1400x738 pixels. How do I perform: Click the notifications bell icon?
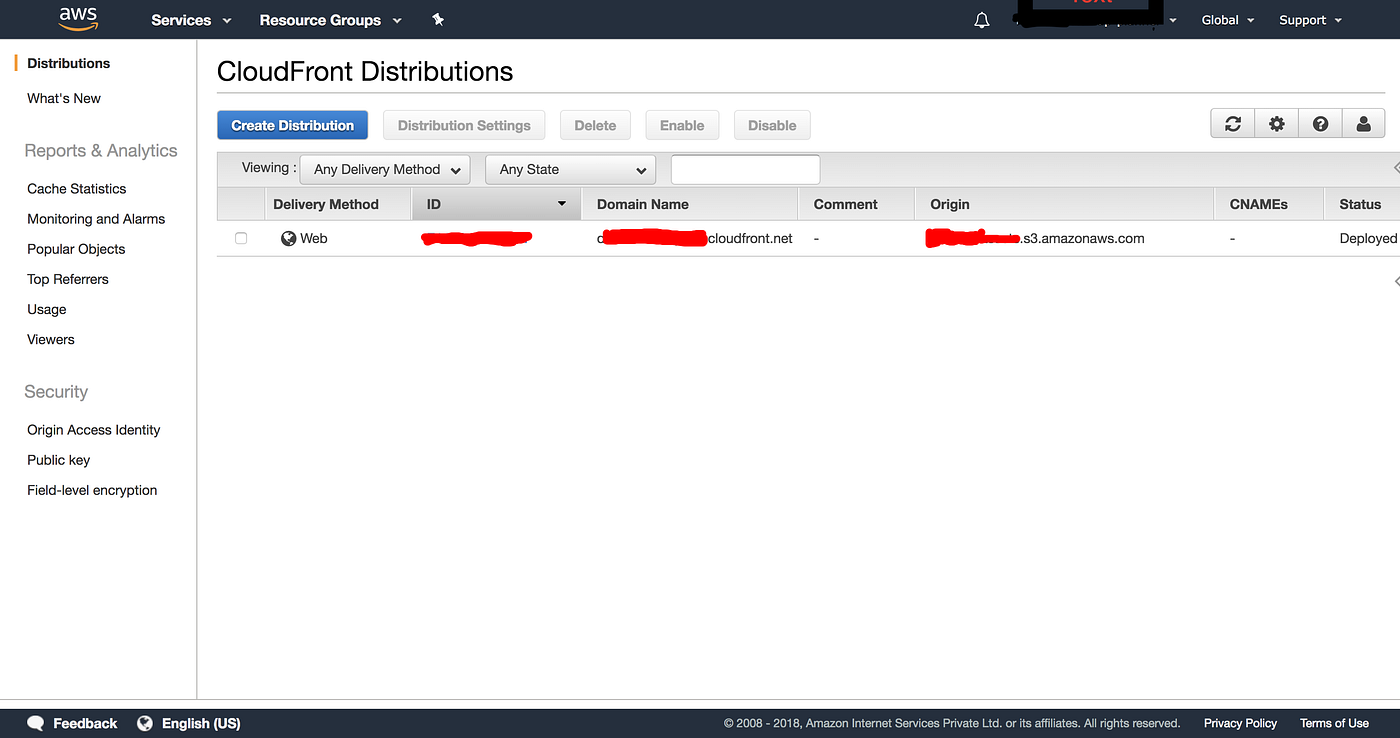(981, 19)
